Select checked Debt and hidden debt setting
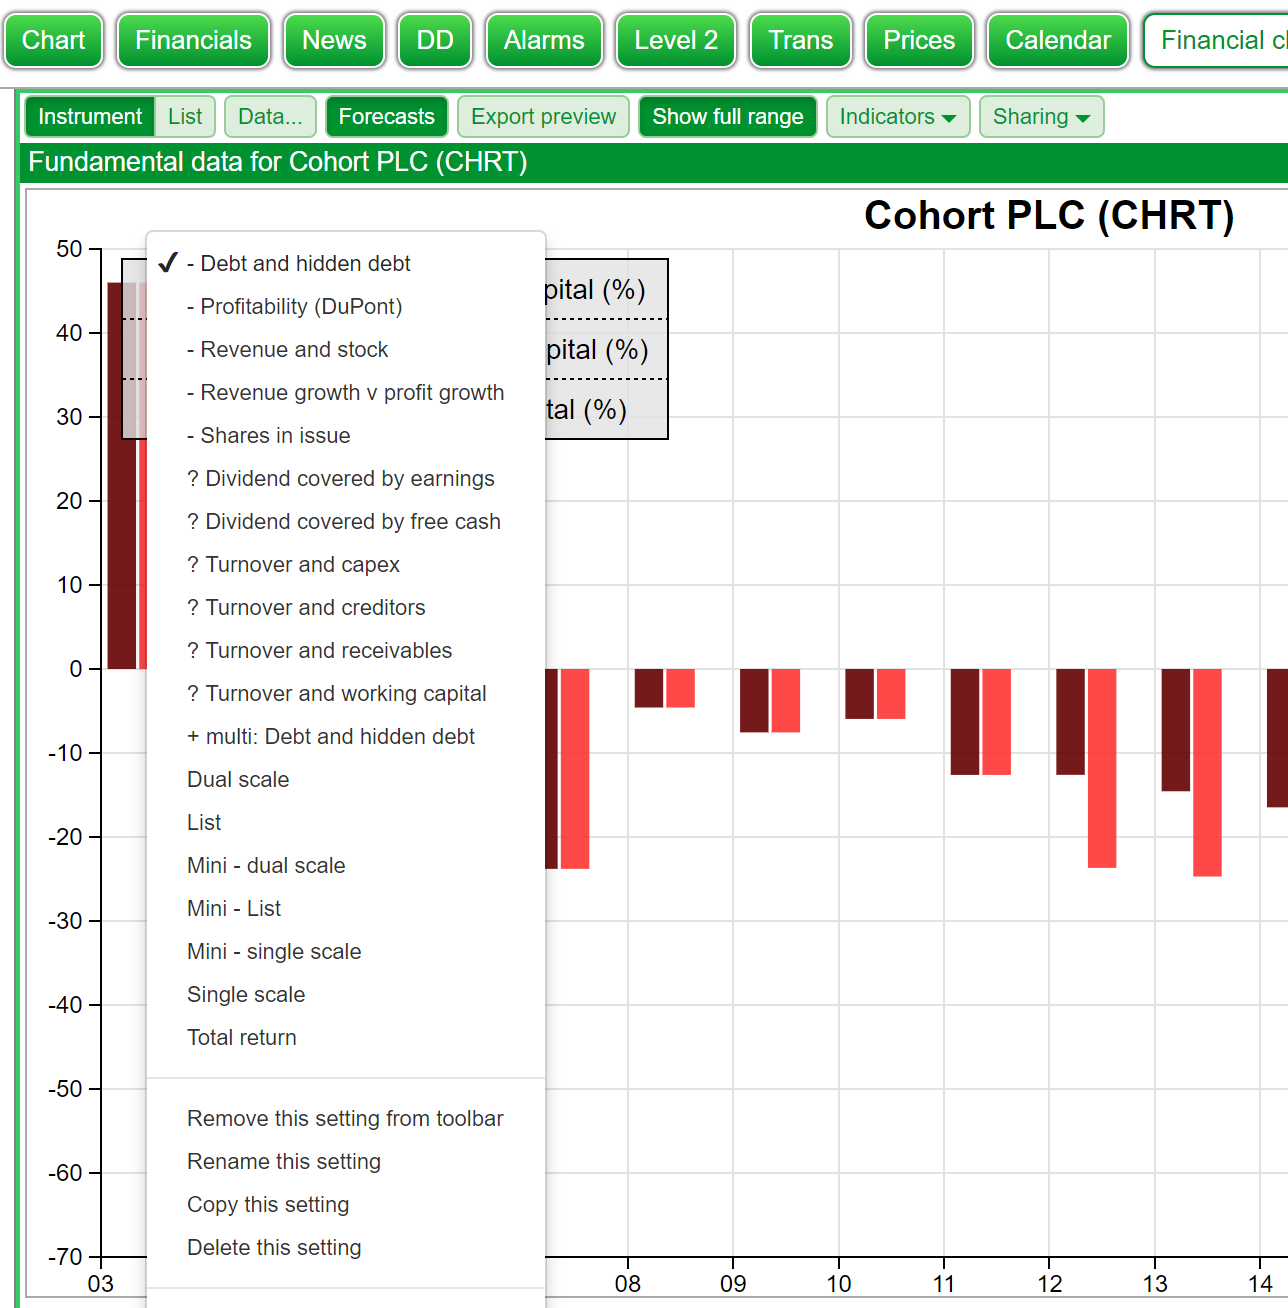The width and height of the screenshot is (1288, 1308). [346, 263]
